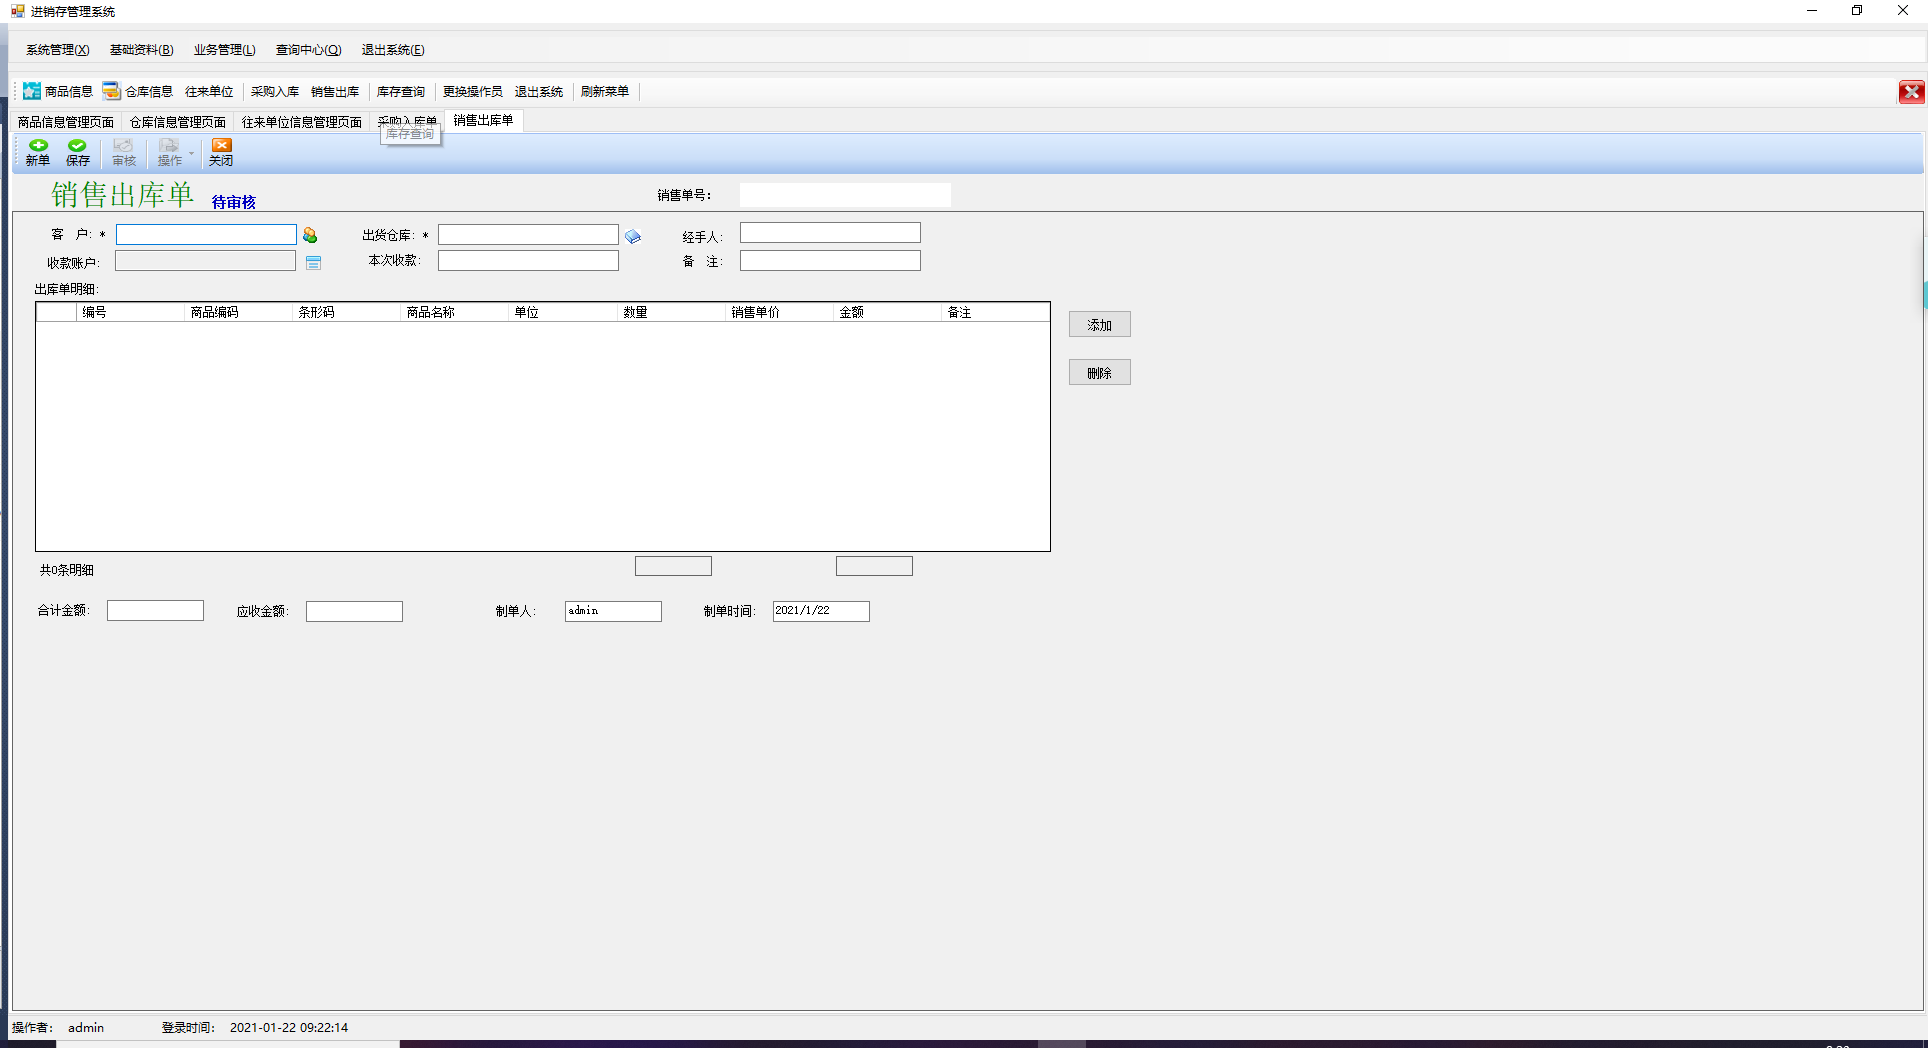
Task: Open the 查询中心 menu
Action: [x=308, y=50]
